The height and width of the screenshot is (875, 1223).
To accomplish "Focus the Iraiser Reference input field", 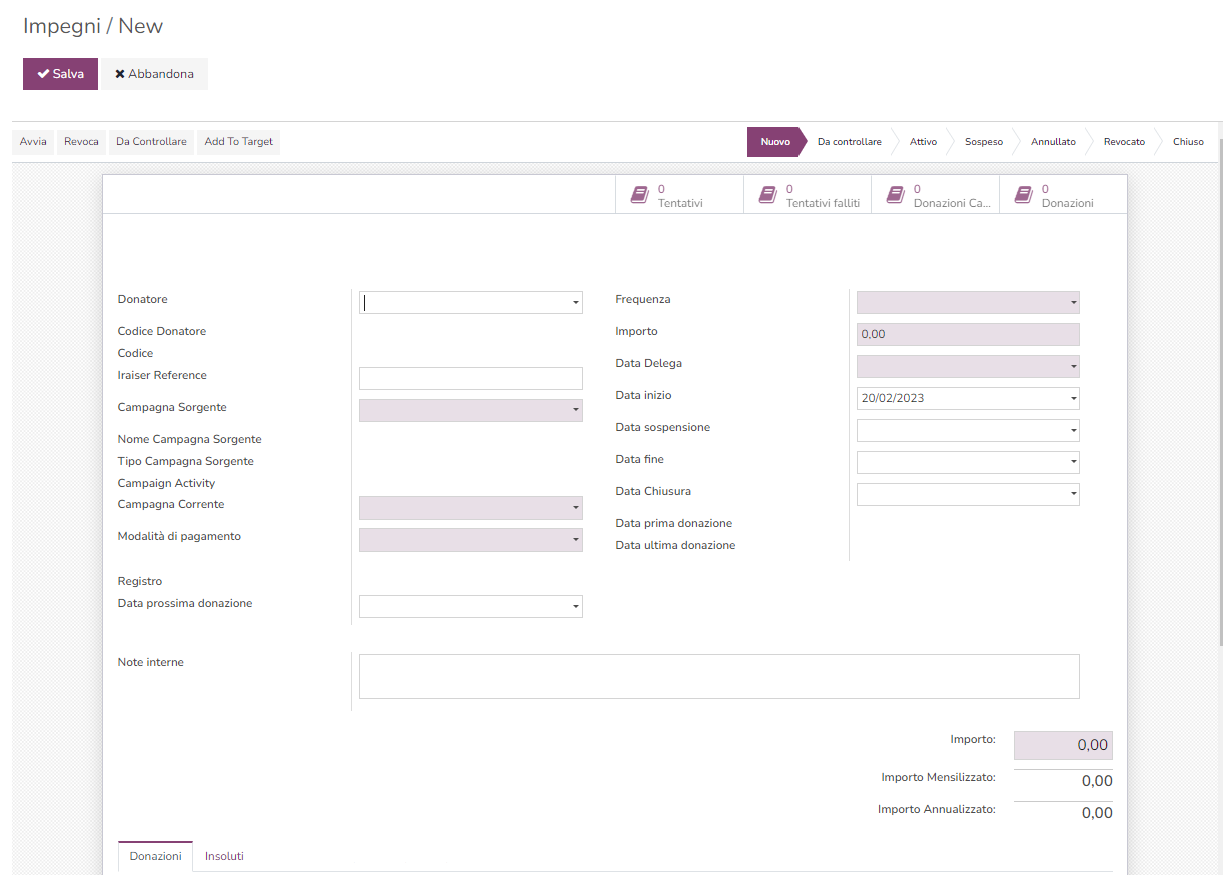I will [x=470, y=378].
